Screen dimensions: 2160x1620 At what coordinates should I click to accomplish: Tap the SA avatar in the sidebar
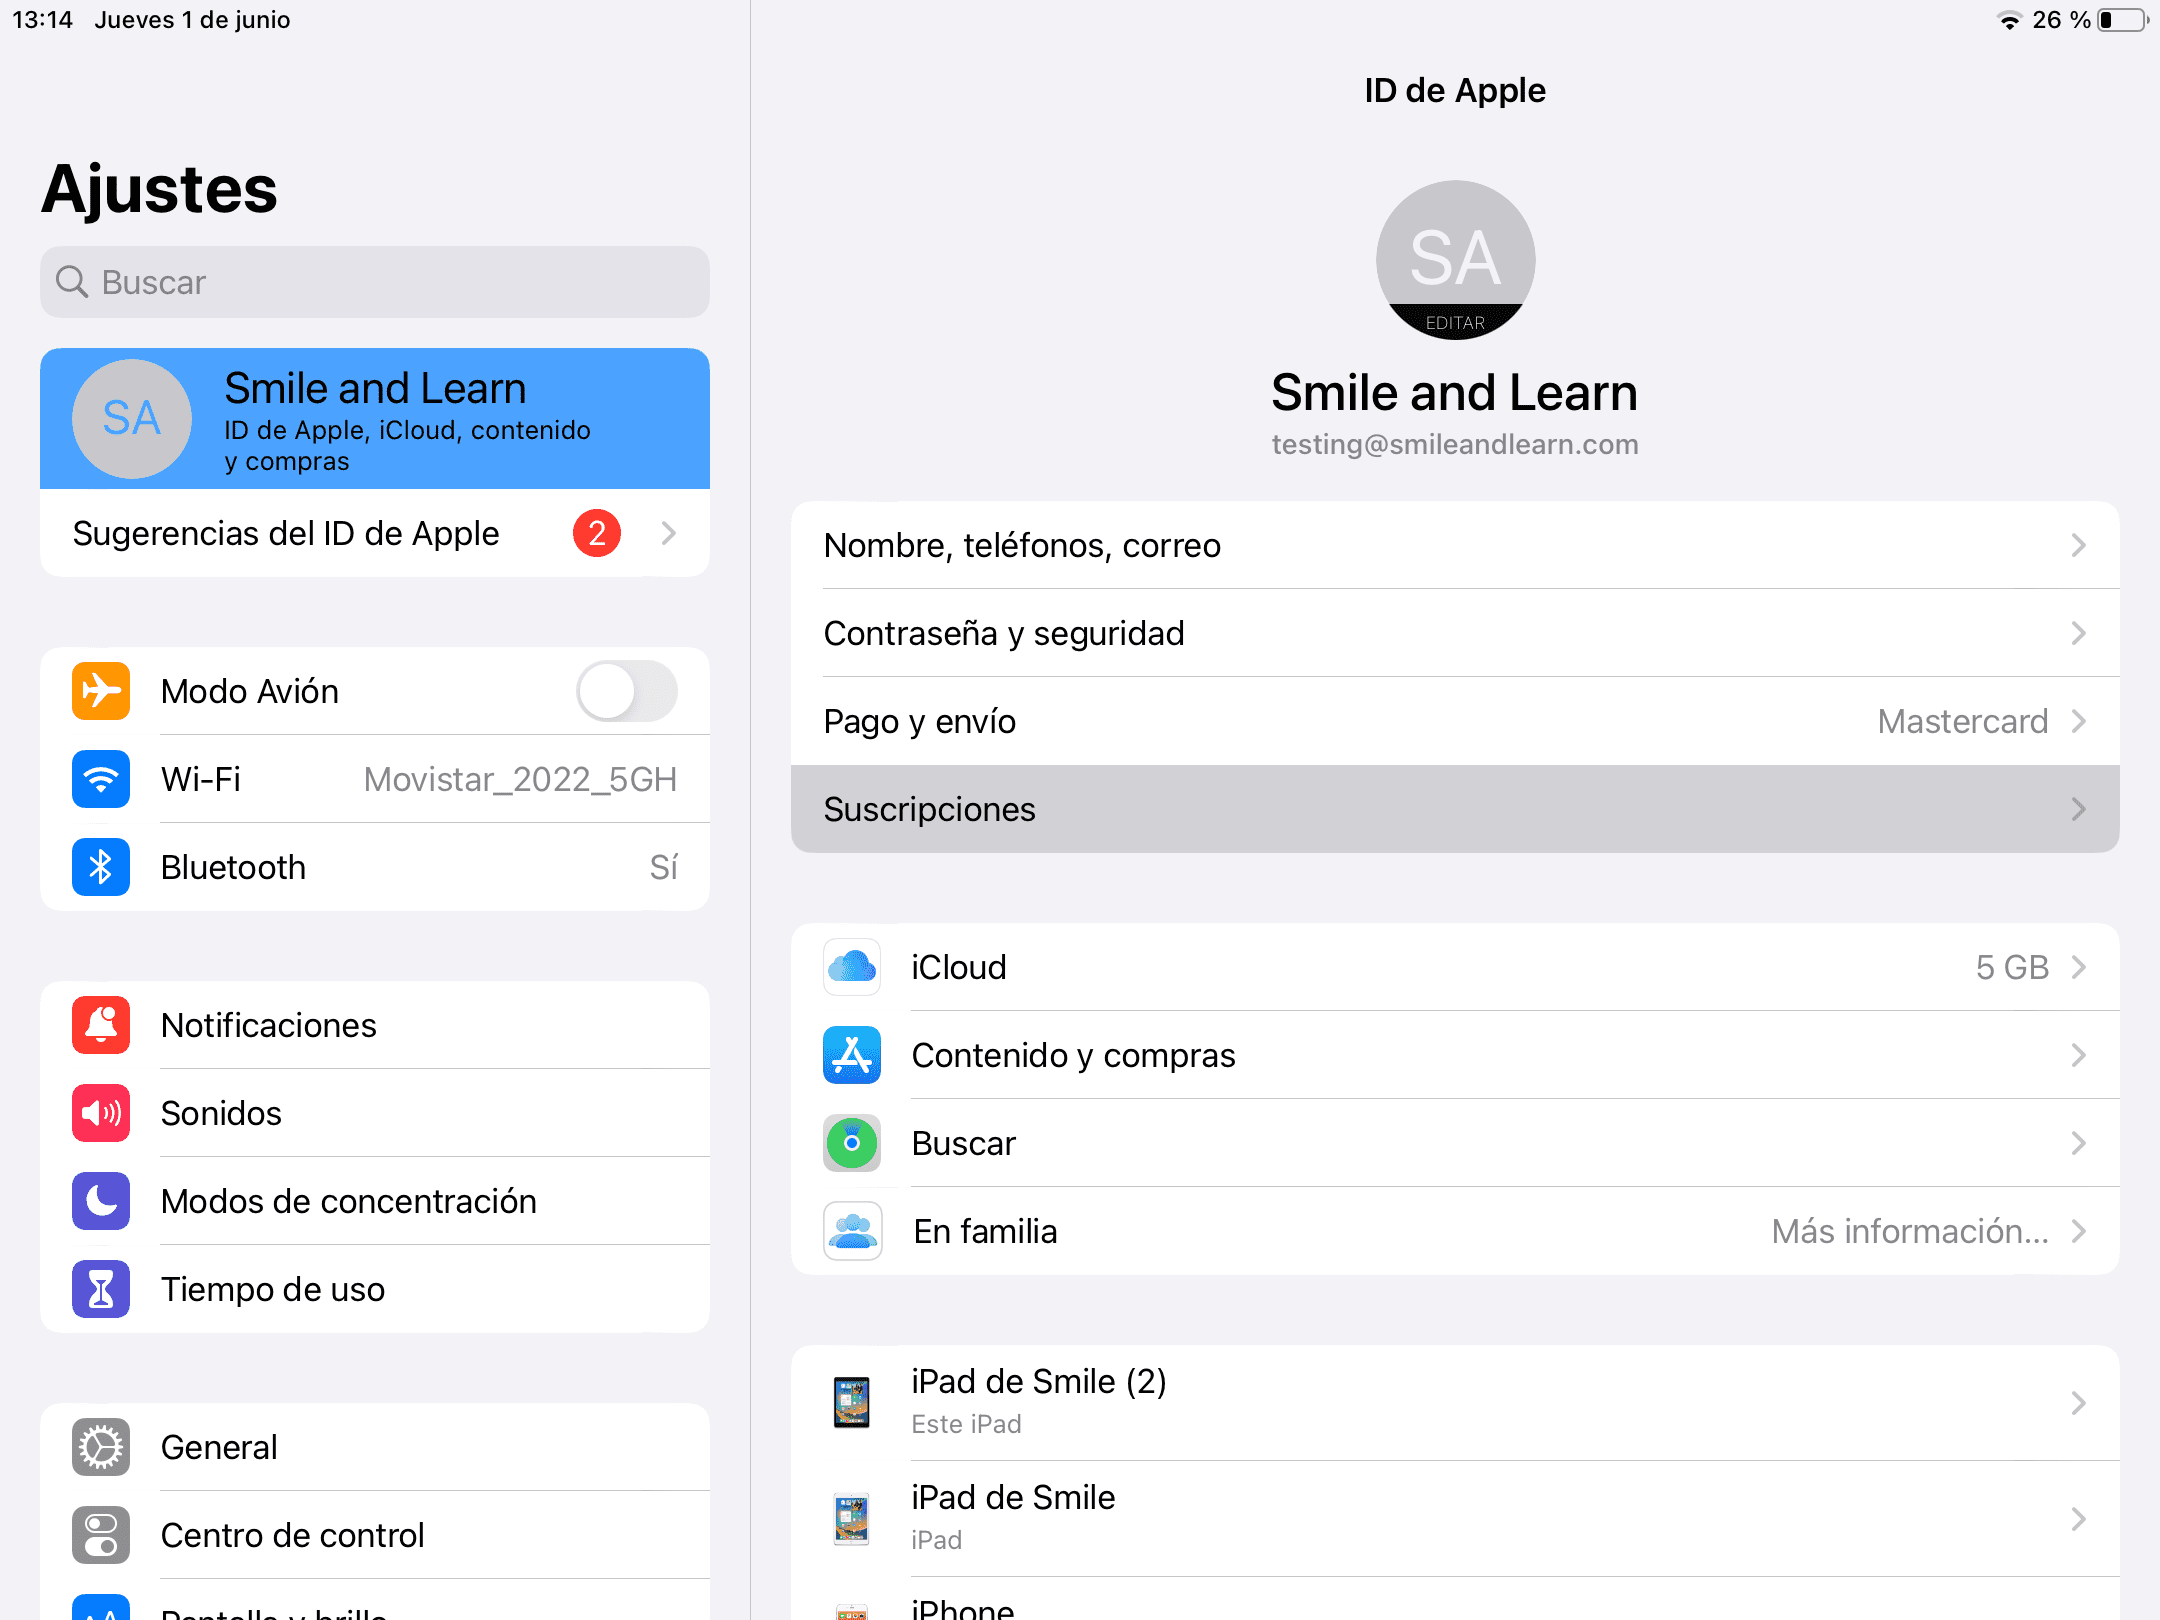132,418
